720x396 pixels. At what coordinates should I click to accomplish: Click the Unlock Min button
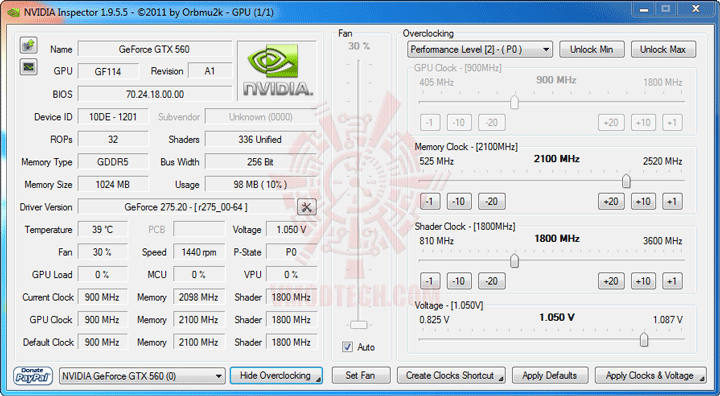point(591,49)
